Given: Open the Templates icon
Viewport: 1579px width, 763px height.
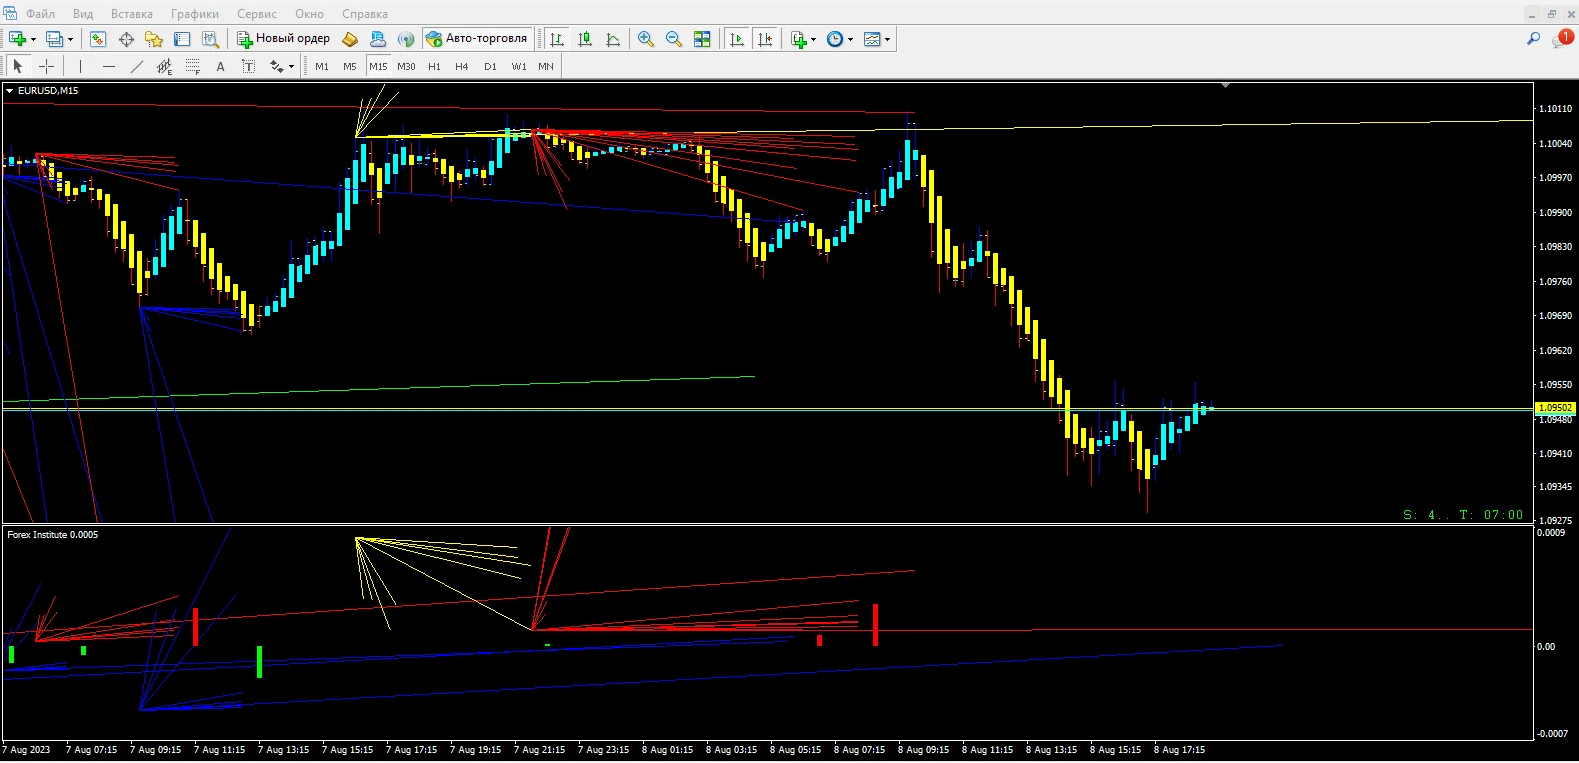Looking at the screenshot, I should [x=872, y=39].
